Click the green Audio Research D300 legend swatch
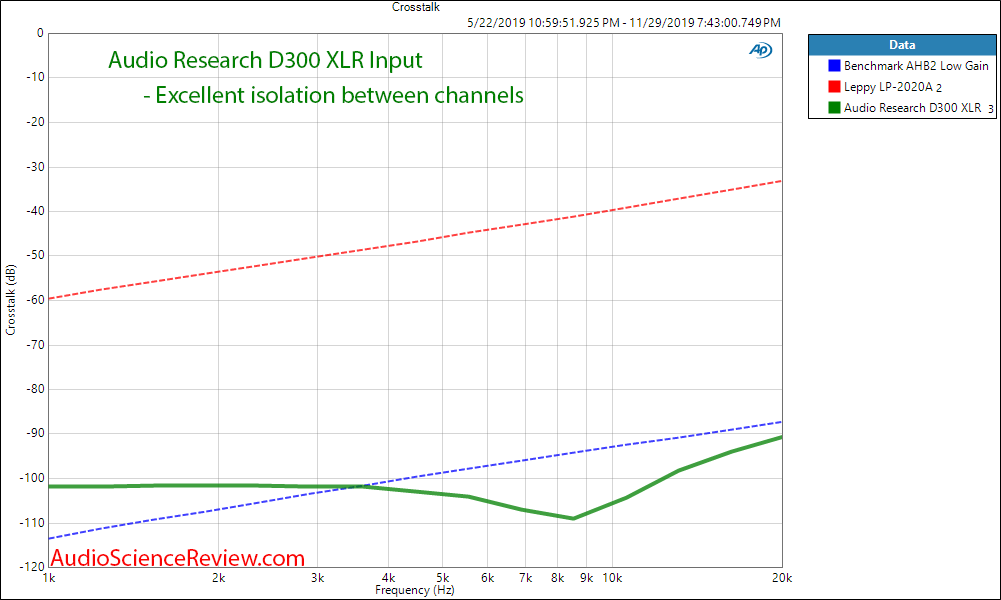The height and width of the screenshot is (600, 1001). 834,107
